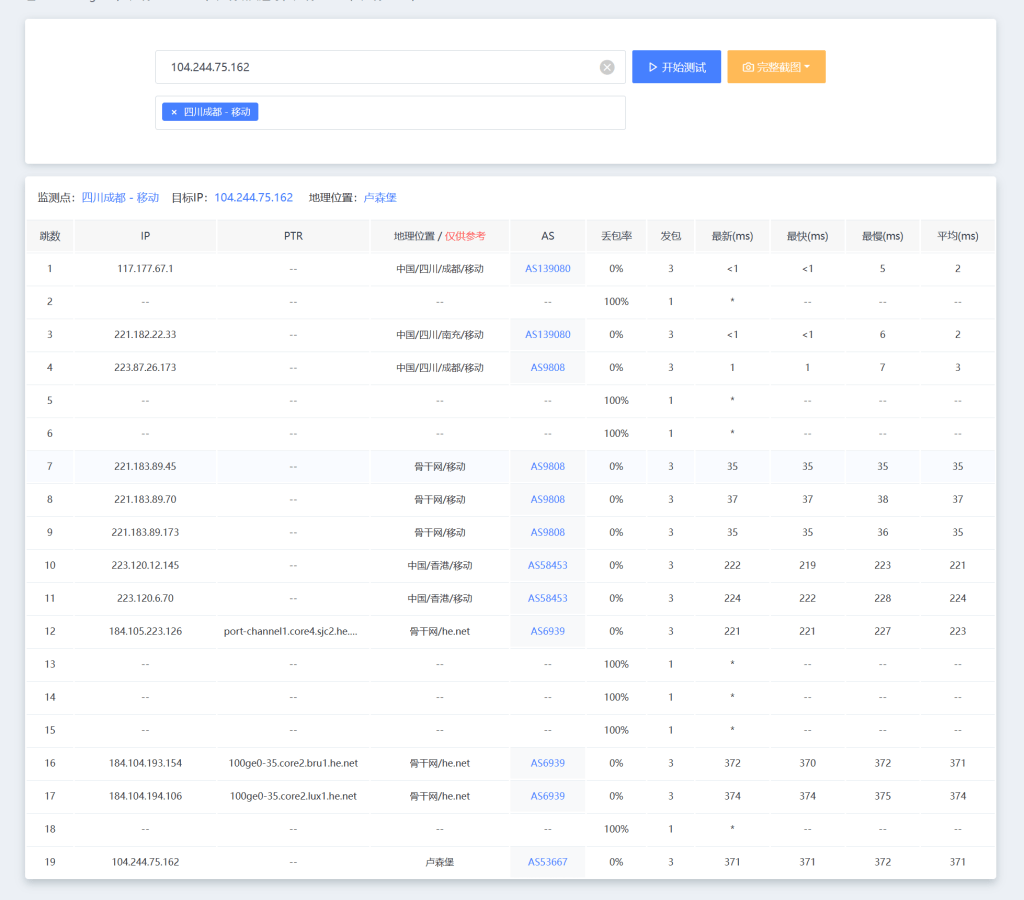Select IP cell 221.182.22.33
The image size is (1024, 900).
(x=145, y=334)
